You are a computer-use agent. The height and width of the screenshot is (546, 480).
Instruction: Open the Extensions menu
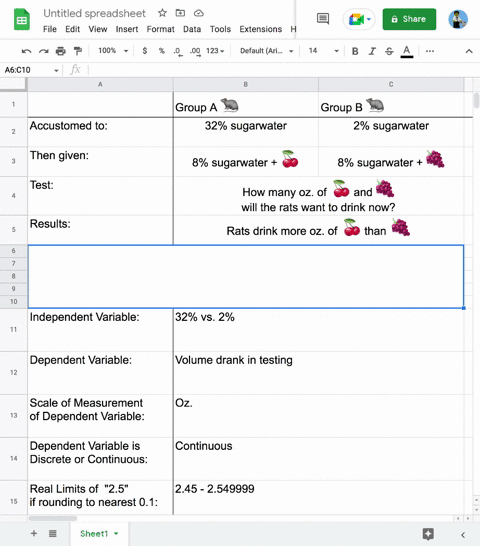click(x=261, y=29)
